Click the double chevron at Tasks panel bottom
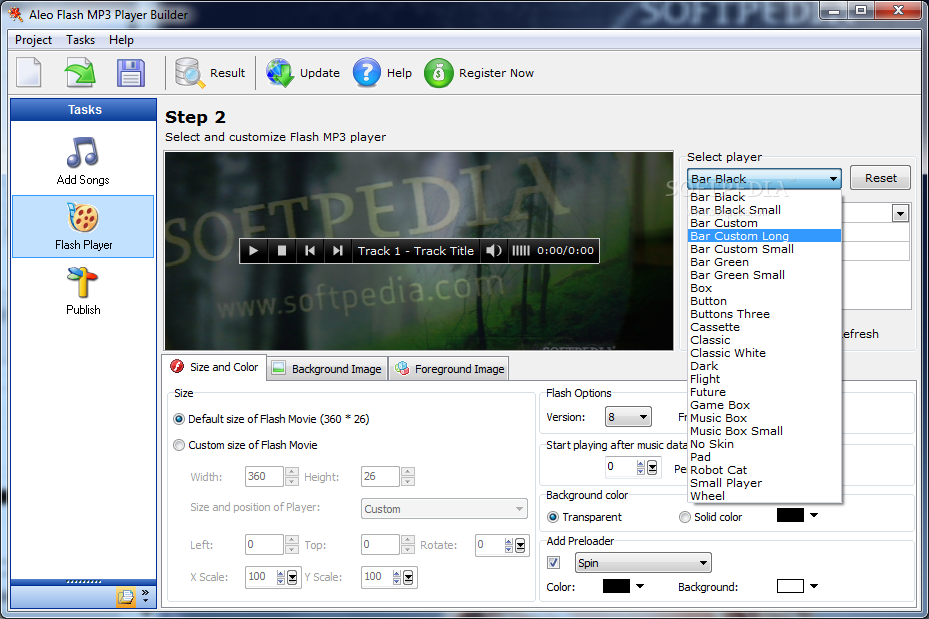The width and height of the screenshot is (929, 619). pos(145,595)
